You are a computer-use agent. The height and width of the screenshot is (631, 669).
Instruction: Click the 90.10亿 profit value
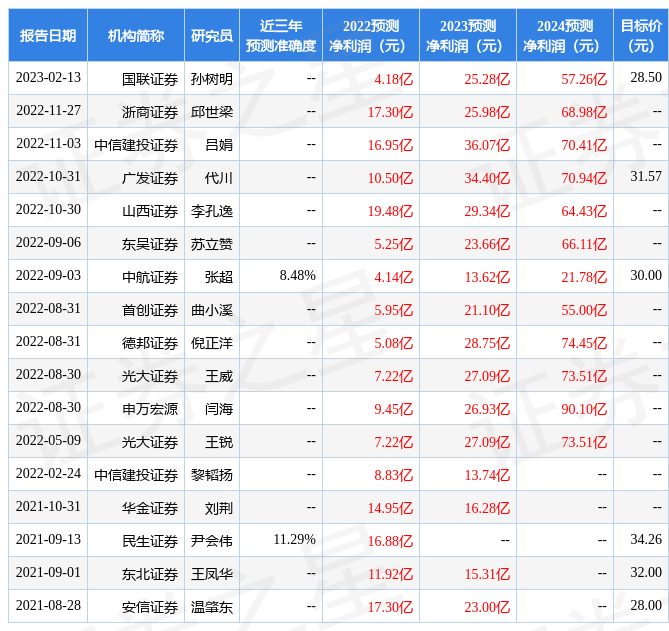(584, 409)
